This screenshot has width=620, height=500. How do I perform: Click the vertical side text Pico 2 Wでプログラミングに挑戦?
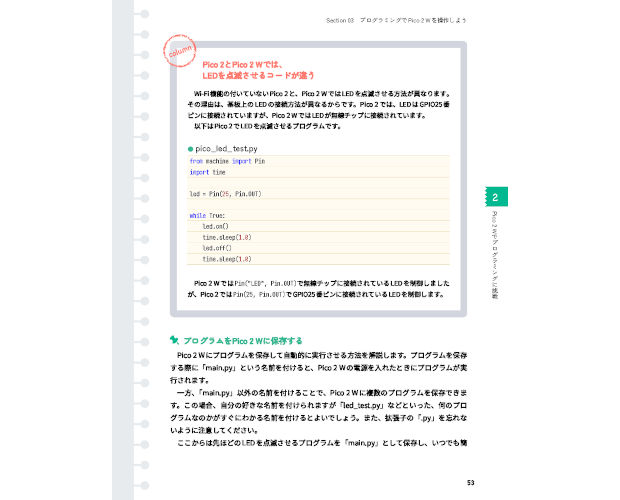coord(495,255)
